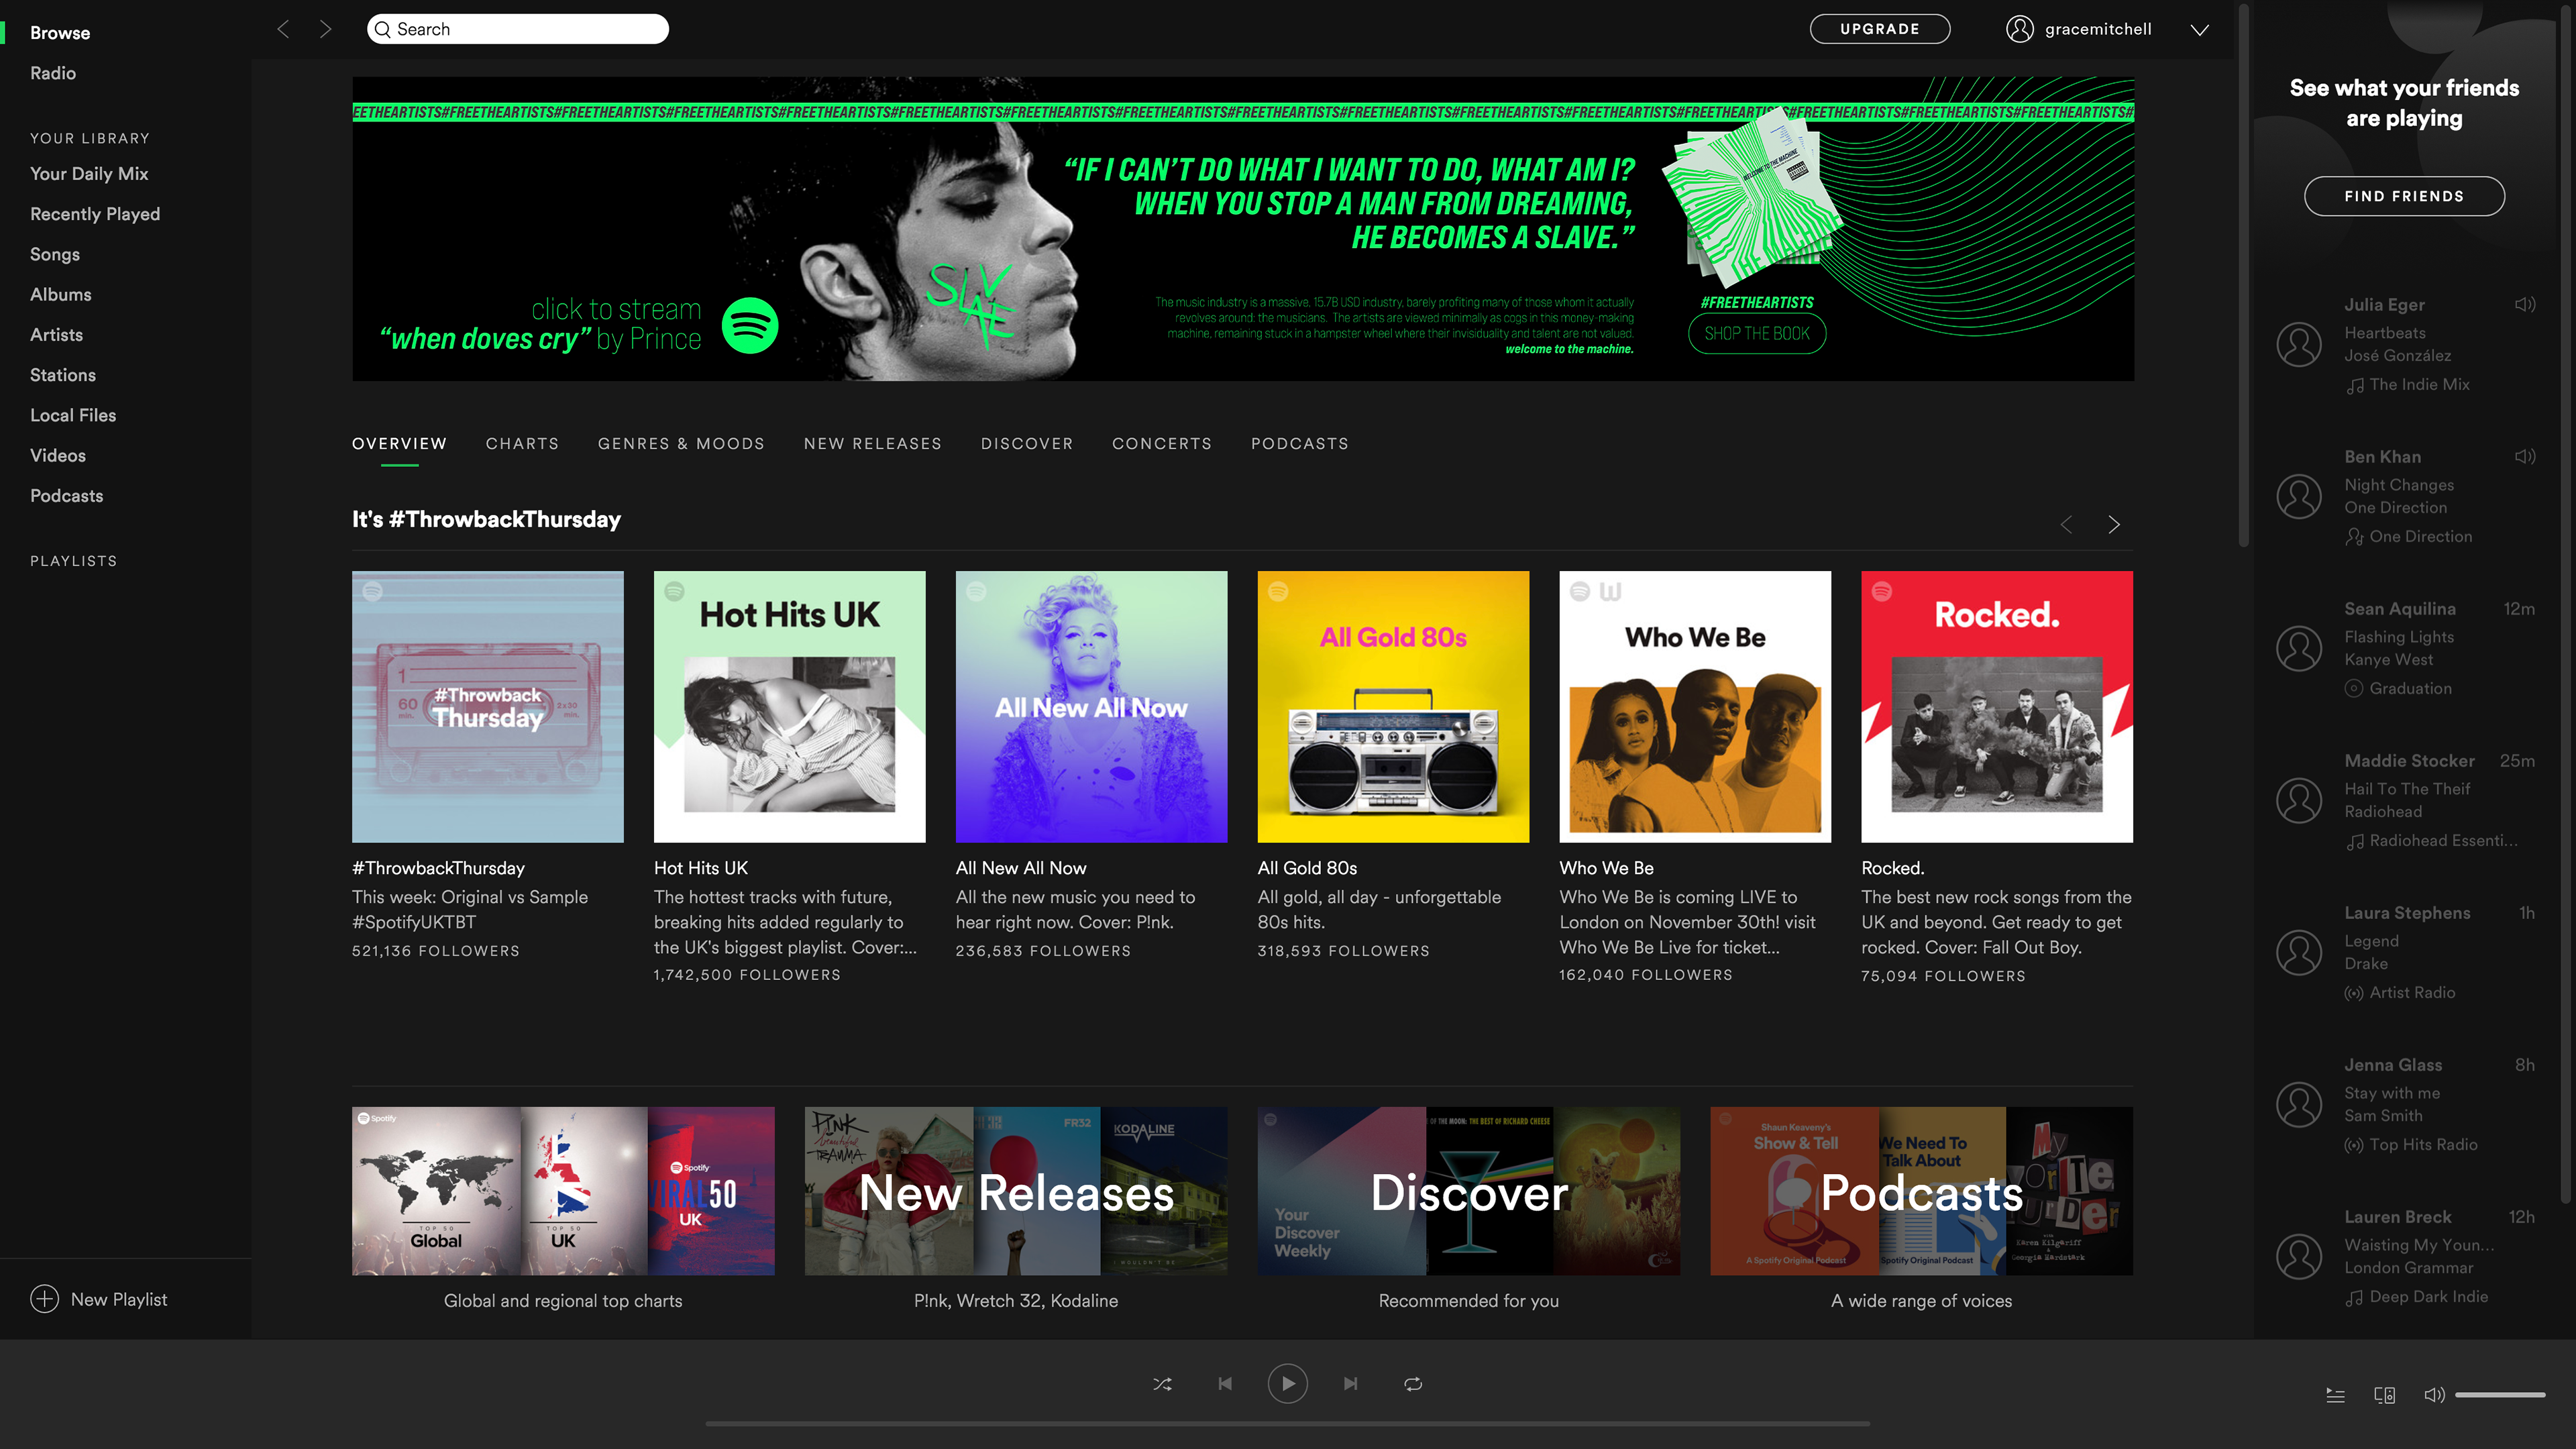Click the FIND FRIENDS button

[x=2404, y=196]
